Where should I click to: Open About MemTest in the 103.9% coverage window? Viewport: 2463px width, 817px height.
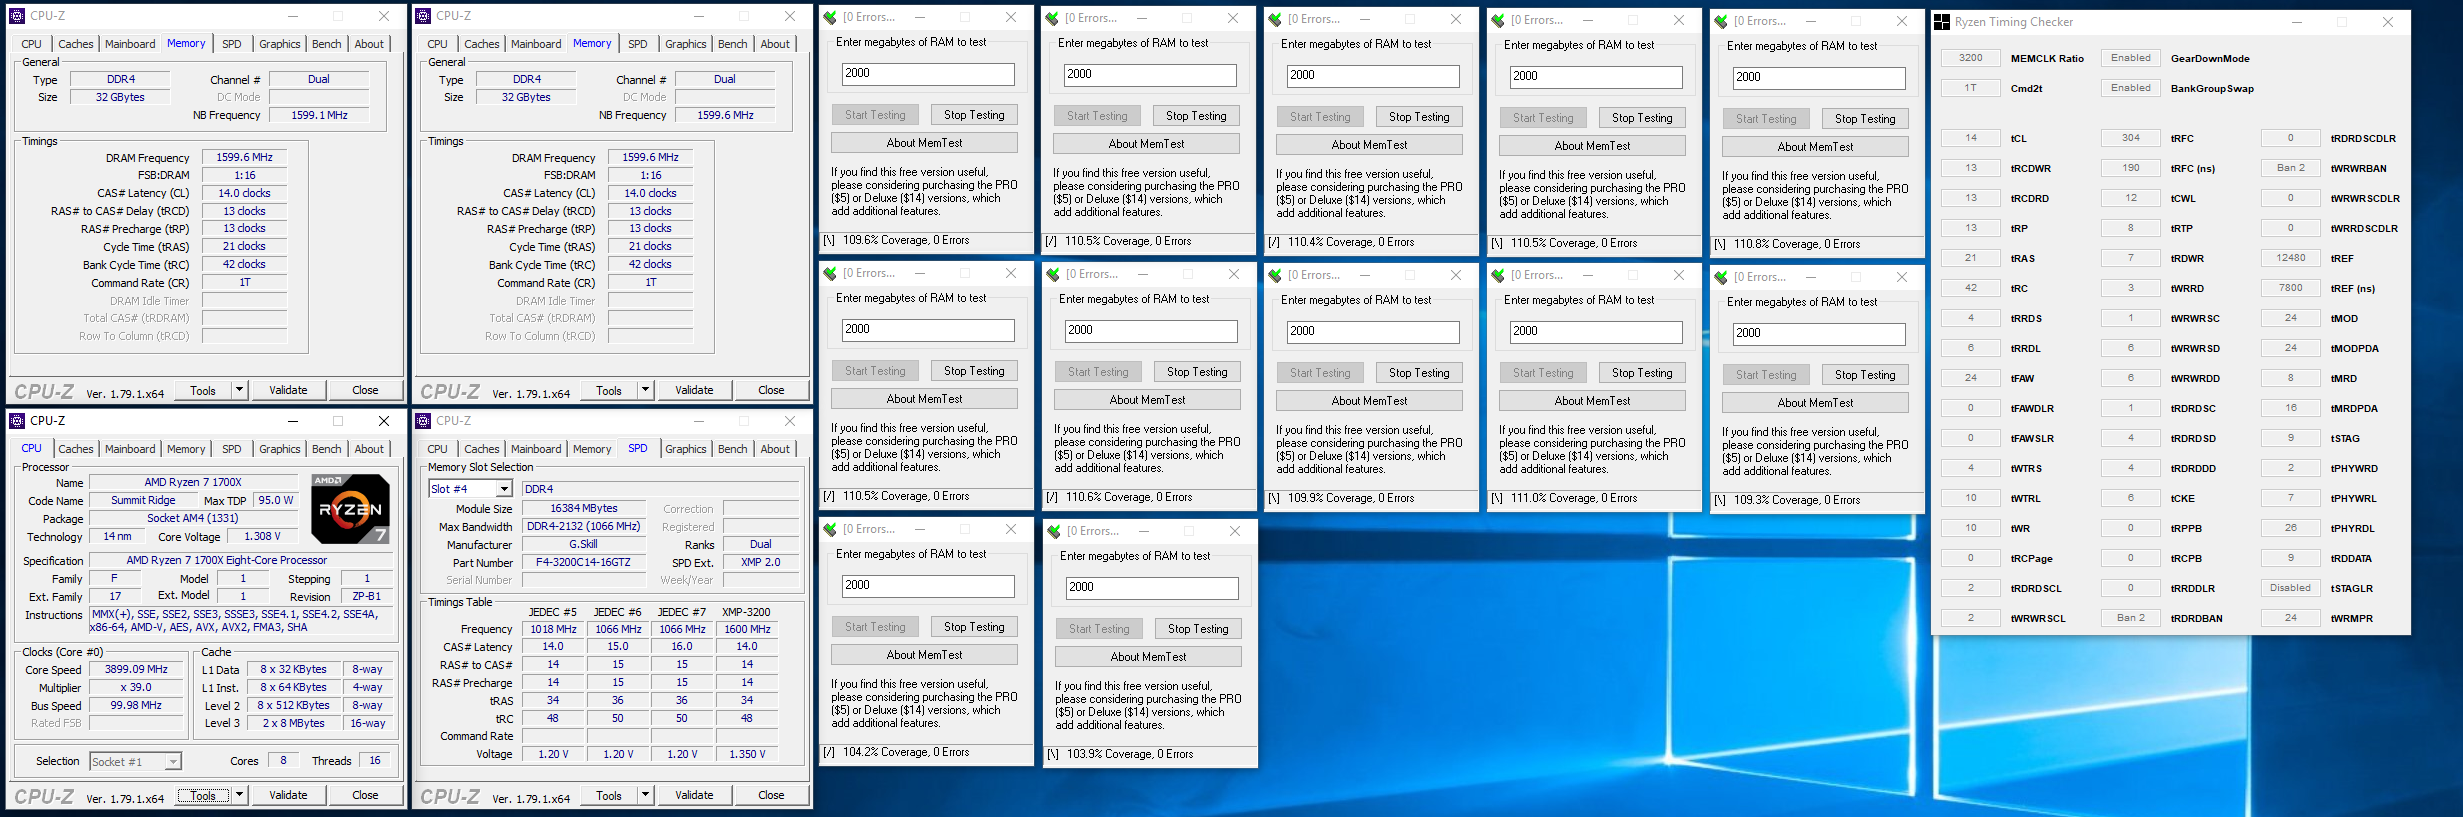tap(1148, 657)
